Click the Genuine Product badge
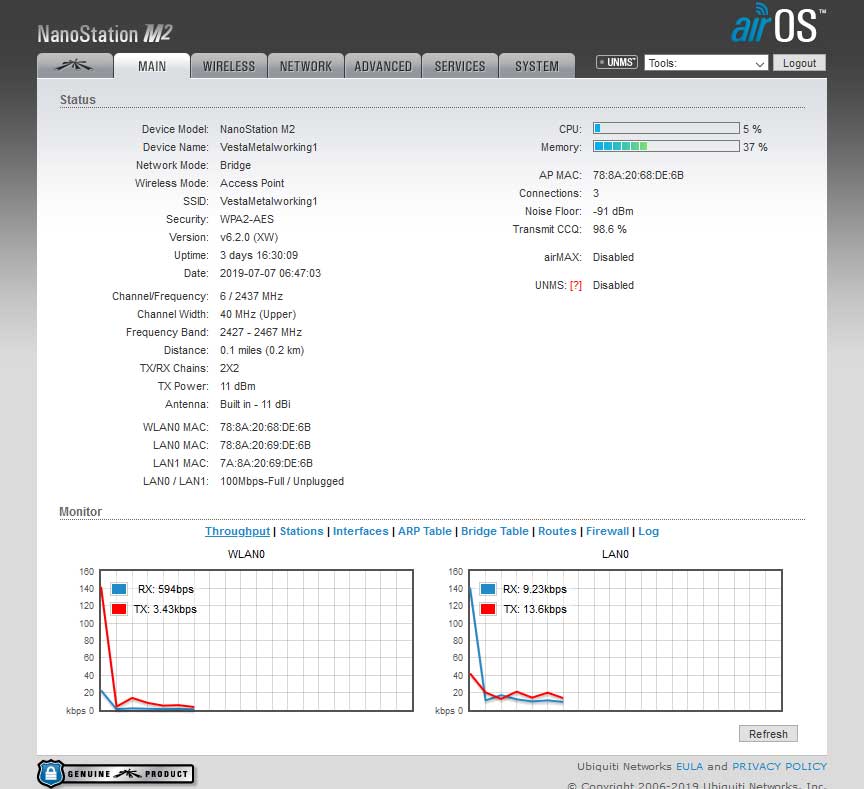864x789 pixels. [116, 774]
